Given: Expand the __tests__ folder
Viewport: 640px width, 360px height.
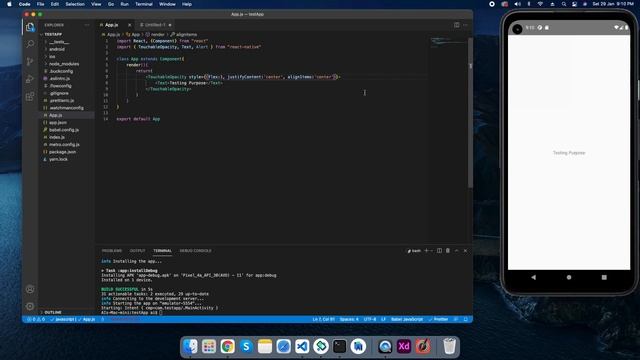Looking at the screenshot, I should [59, 42].
